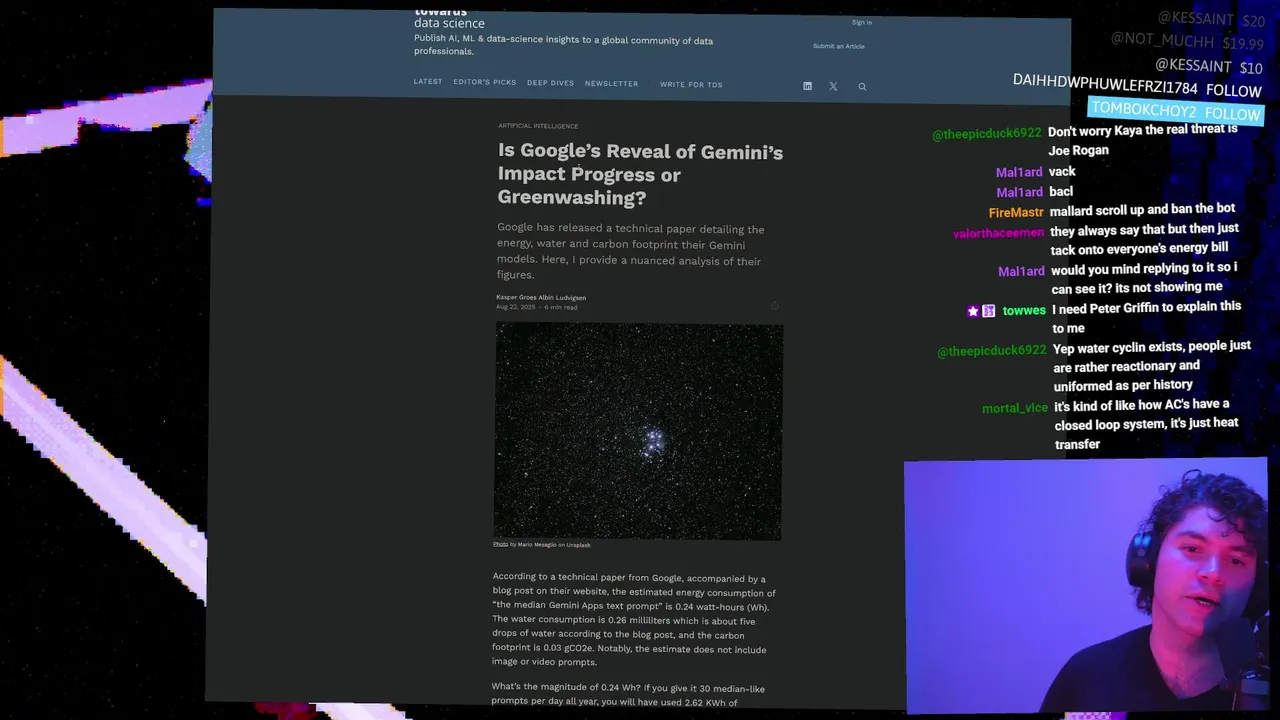The width and height of the screenshot is (1280, 720).
Task: Click the @NOT_MUCHH $19.99 donation entry
Action: coord(1187,42)
